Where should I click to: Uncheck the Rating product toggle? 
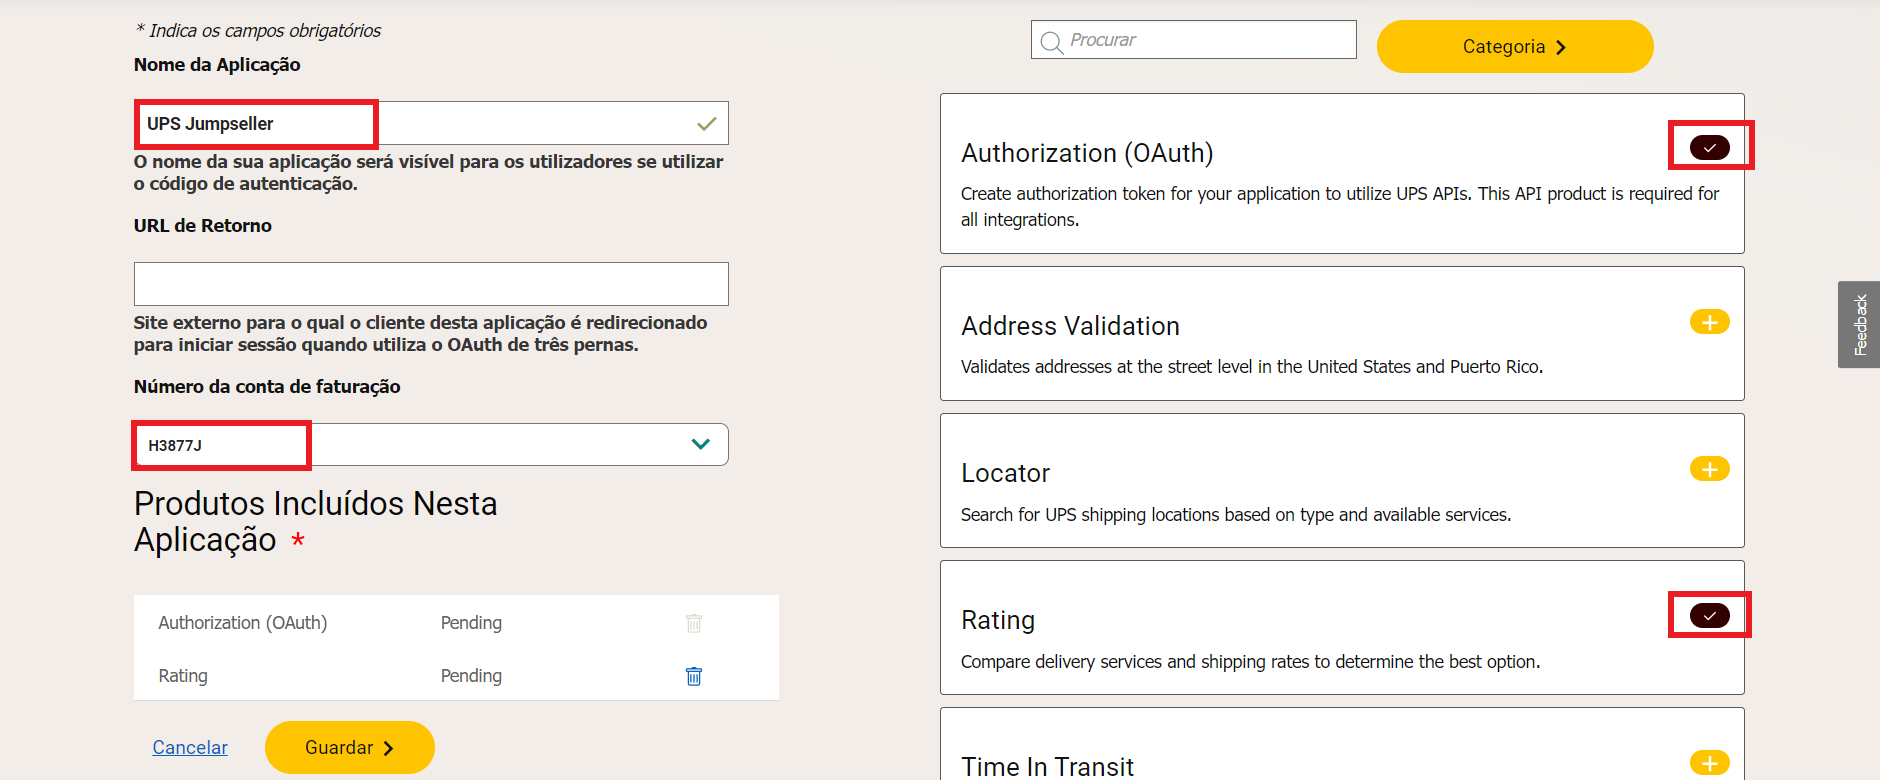tap(1709, 615)
